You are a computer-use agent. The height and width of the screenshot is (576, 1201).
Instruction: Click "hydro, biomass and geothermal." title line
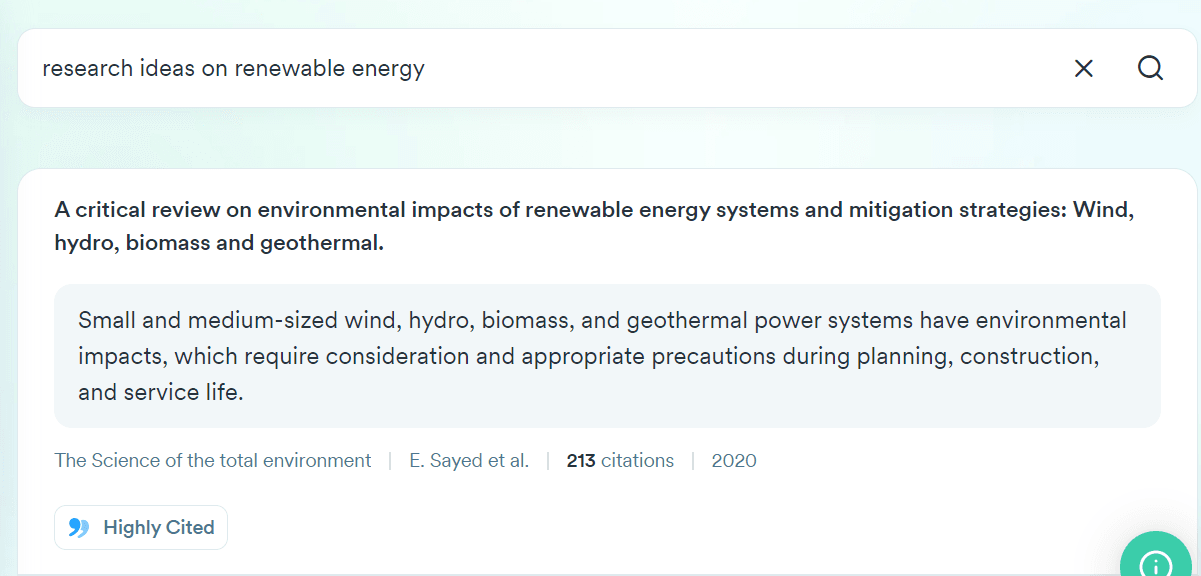point(219,243)
